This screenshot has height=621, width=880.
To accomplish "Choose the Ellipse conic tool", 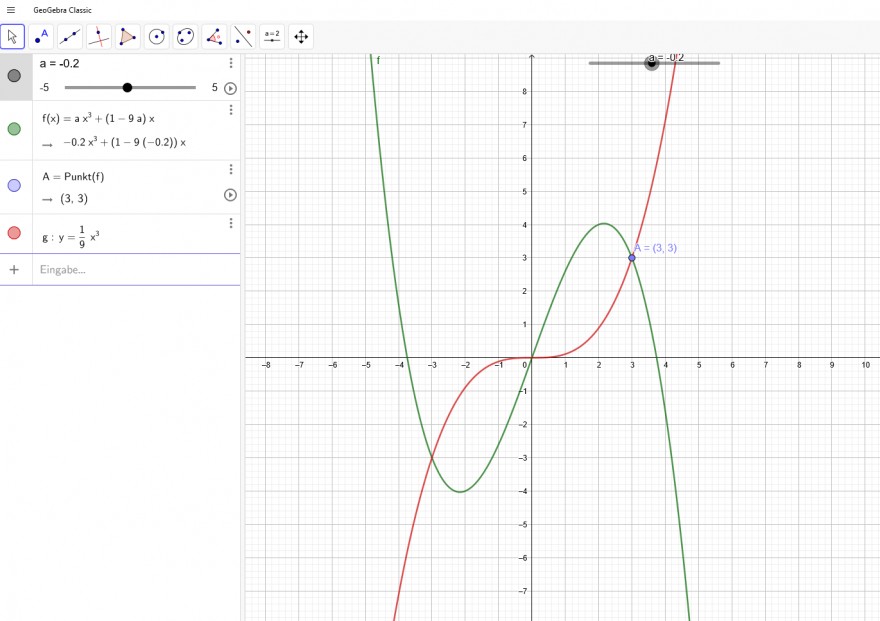I will [x=185, y=37].
